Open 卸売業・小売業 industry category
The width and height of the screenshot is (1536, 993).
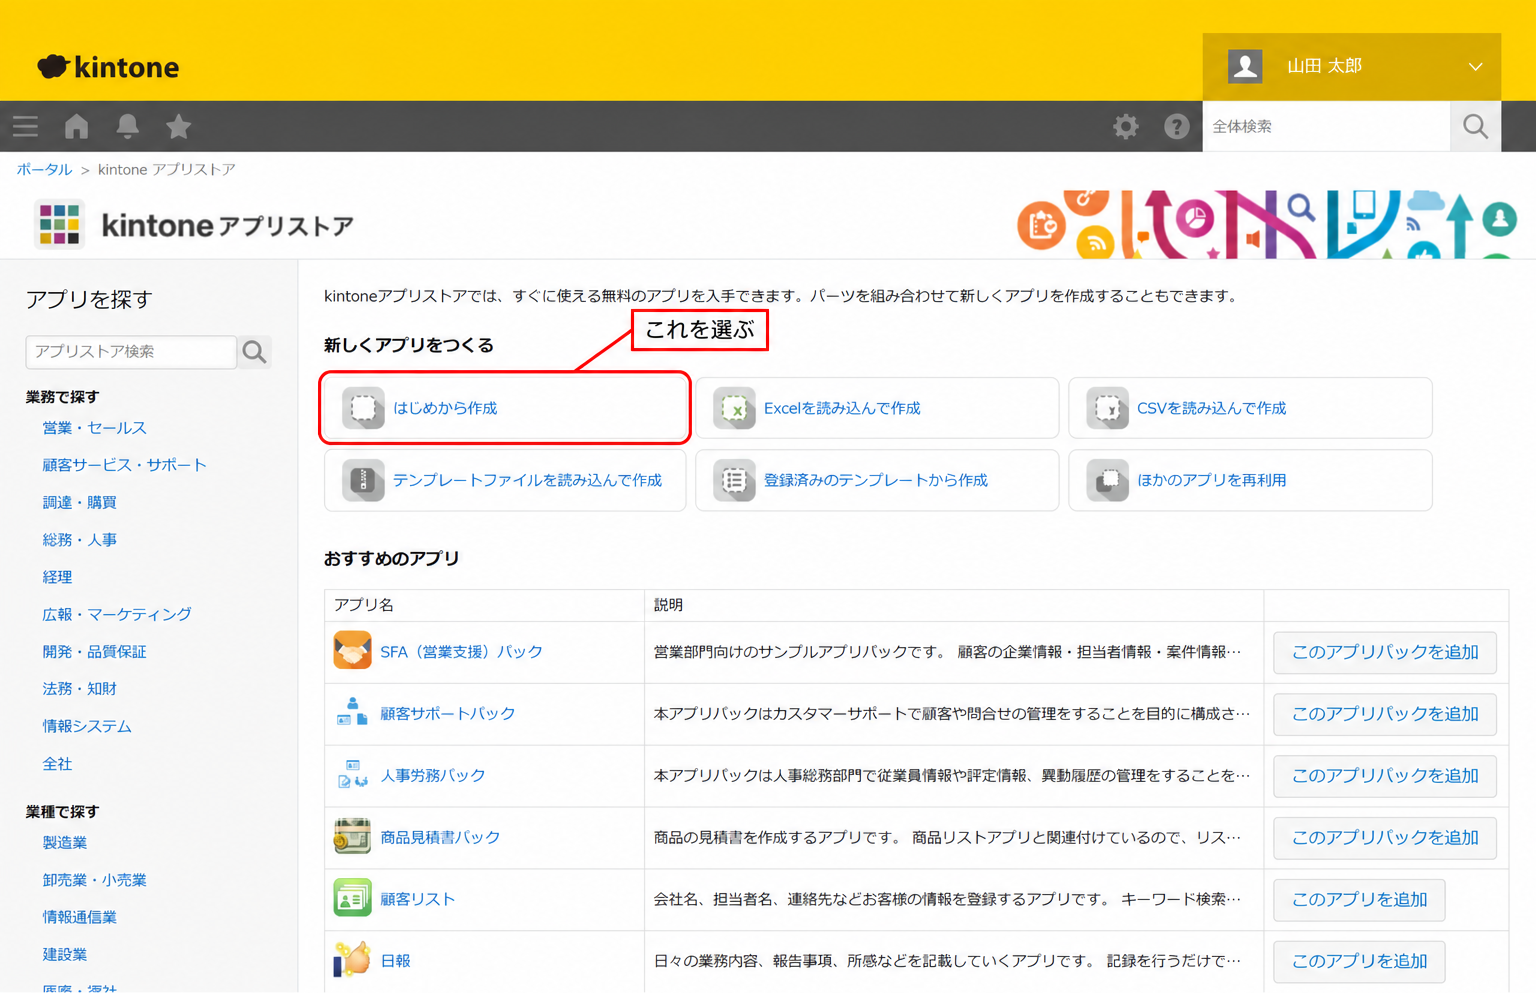pyautogui.click(x=94, y=880)
